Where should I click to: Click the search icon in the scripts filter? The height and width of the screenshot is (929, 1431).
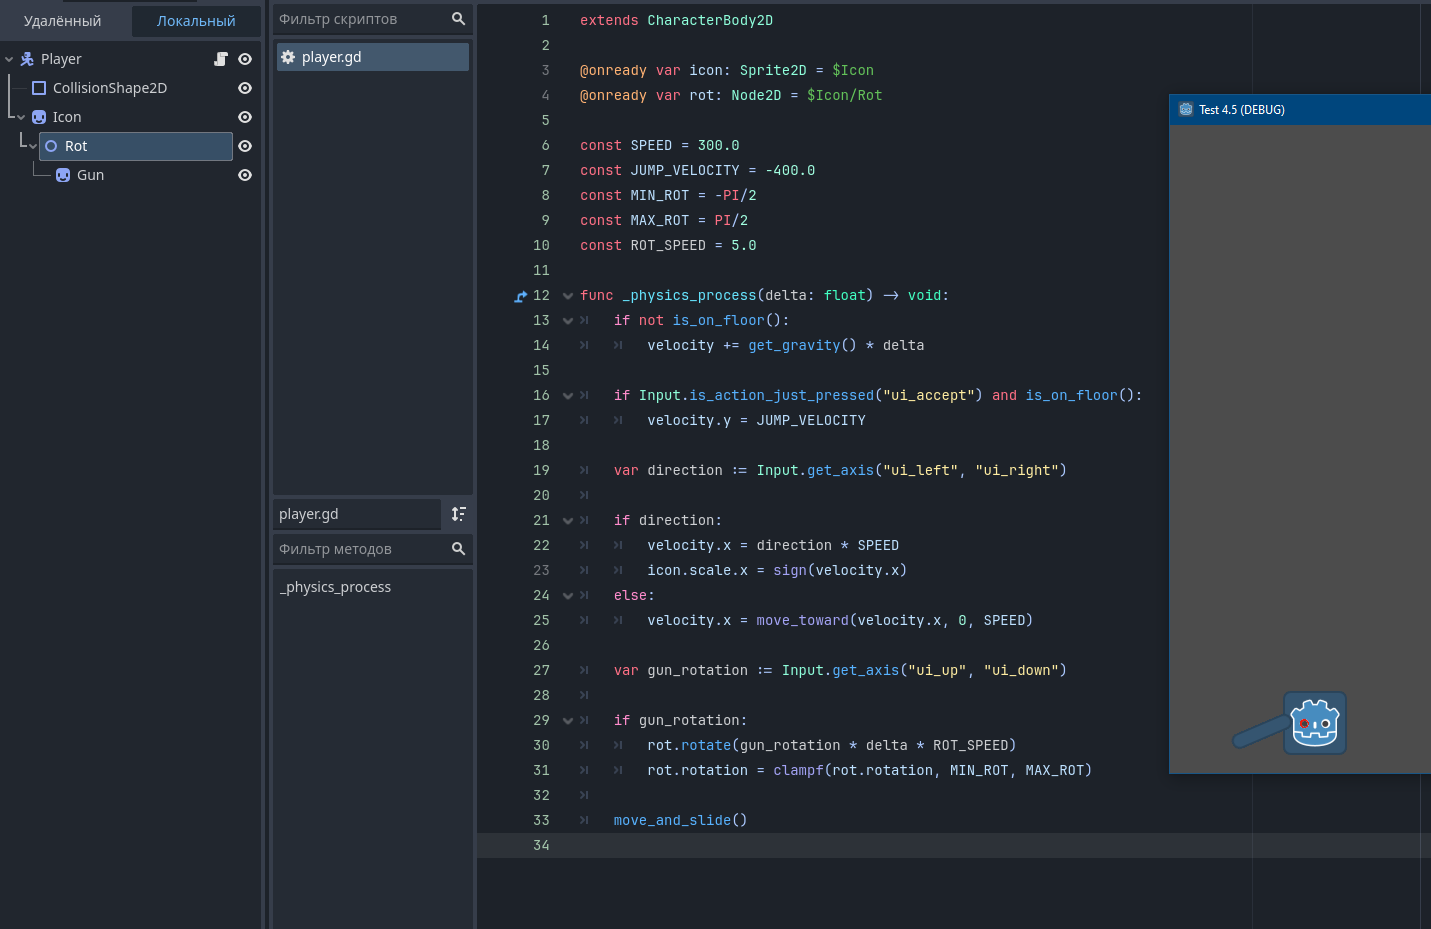(458, 19)
